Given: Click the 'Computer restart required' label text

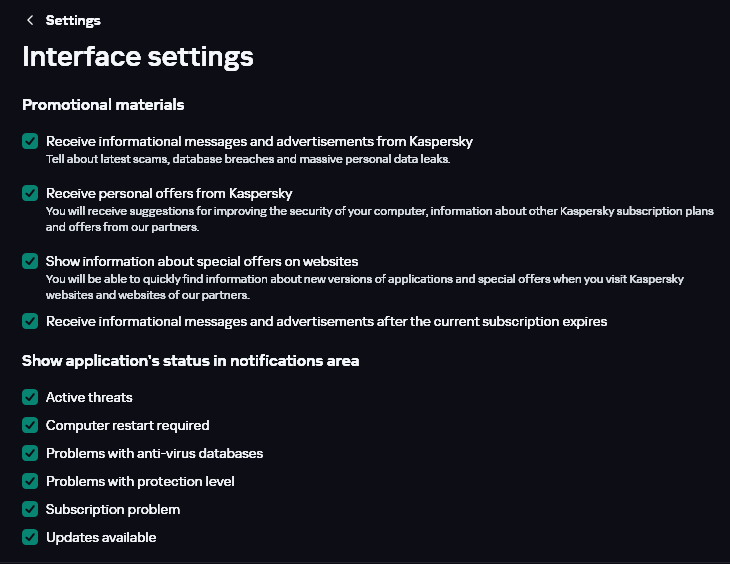Looking at the screenshot, I should click(x=127, y=425).
